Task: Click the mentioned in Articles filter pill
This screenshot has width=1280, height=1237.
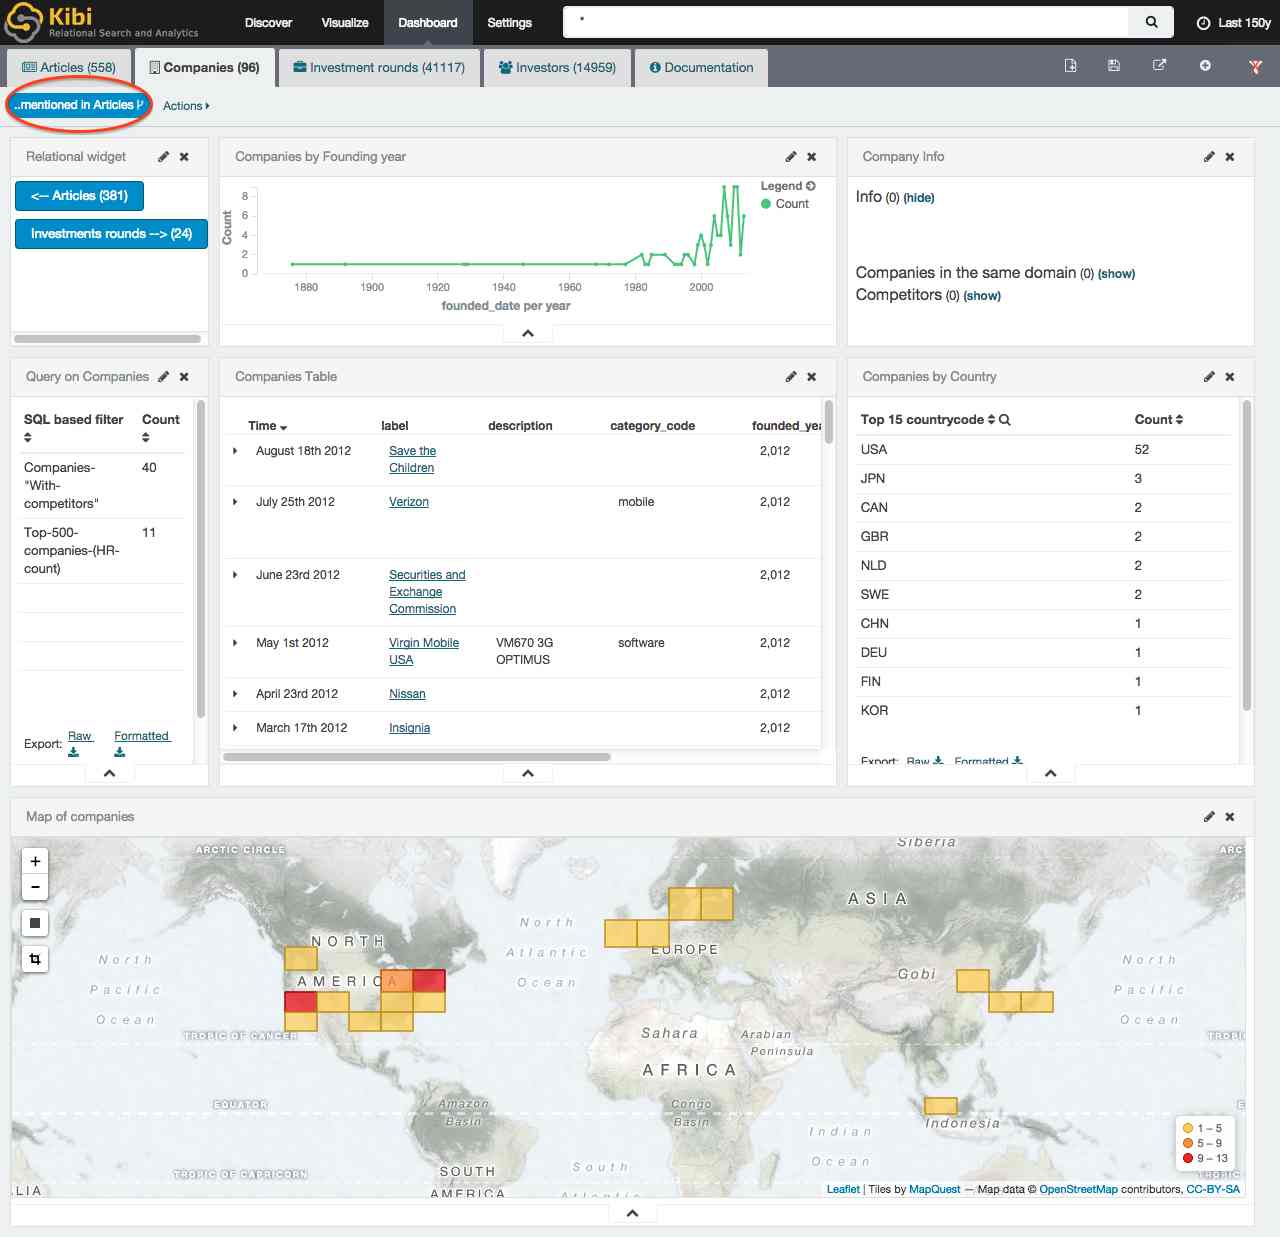Action: (x=78, y=105)
